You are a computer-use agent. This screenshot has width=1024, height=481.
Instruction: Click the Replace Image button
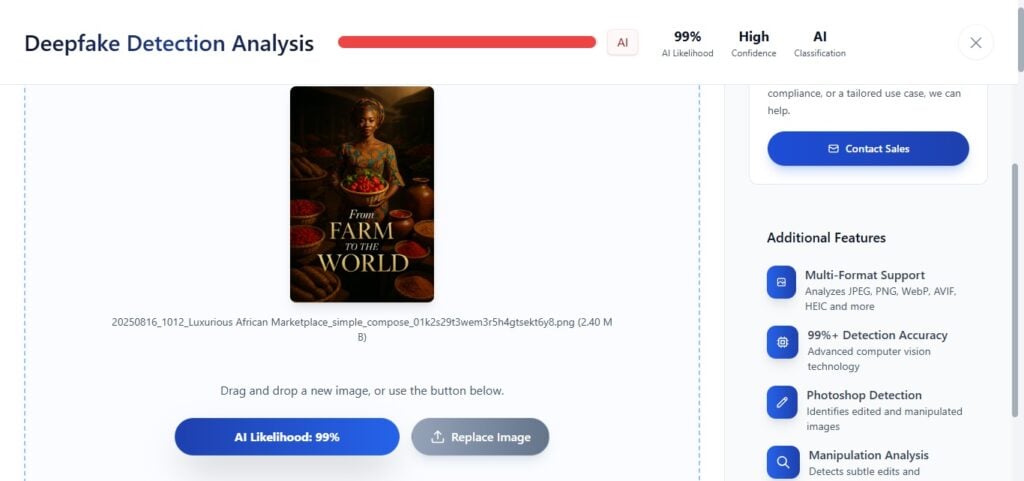[480, 437]
